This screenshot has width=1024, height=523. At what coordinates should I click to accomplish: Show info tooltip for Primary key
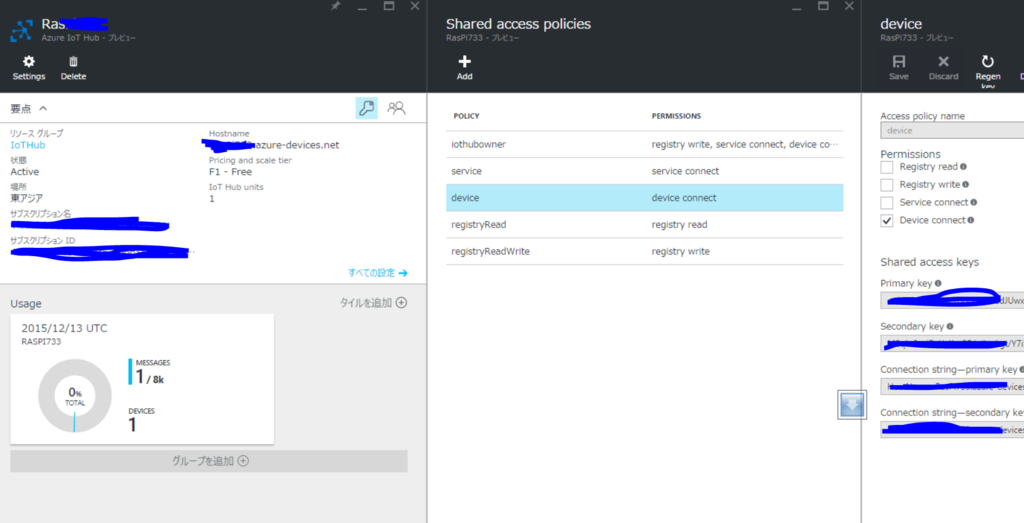coord(938,283)
